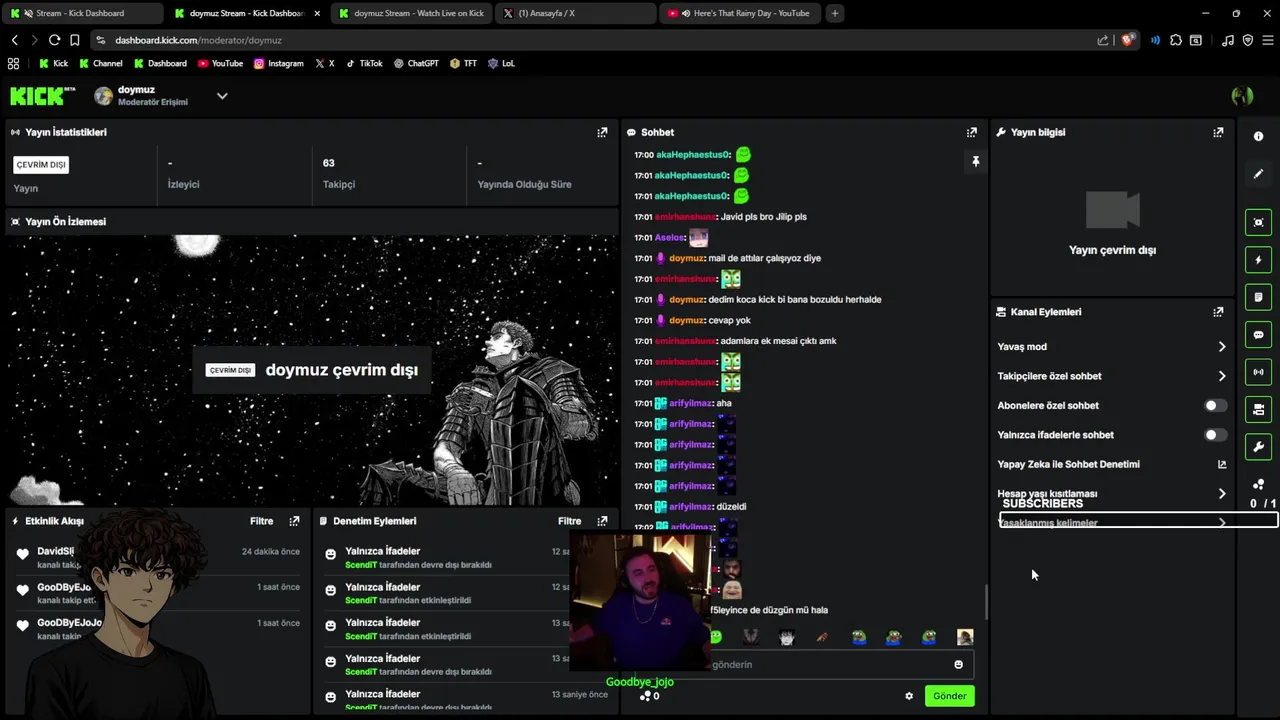Click the Aselos chat username

670,238
